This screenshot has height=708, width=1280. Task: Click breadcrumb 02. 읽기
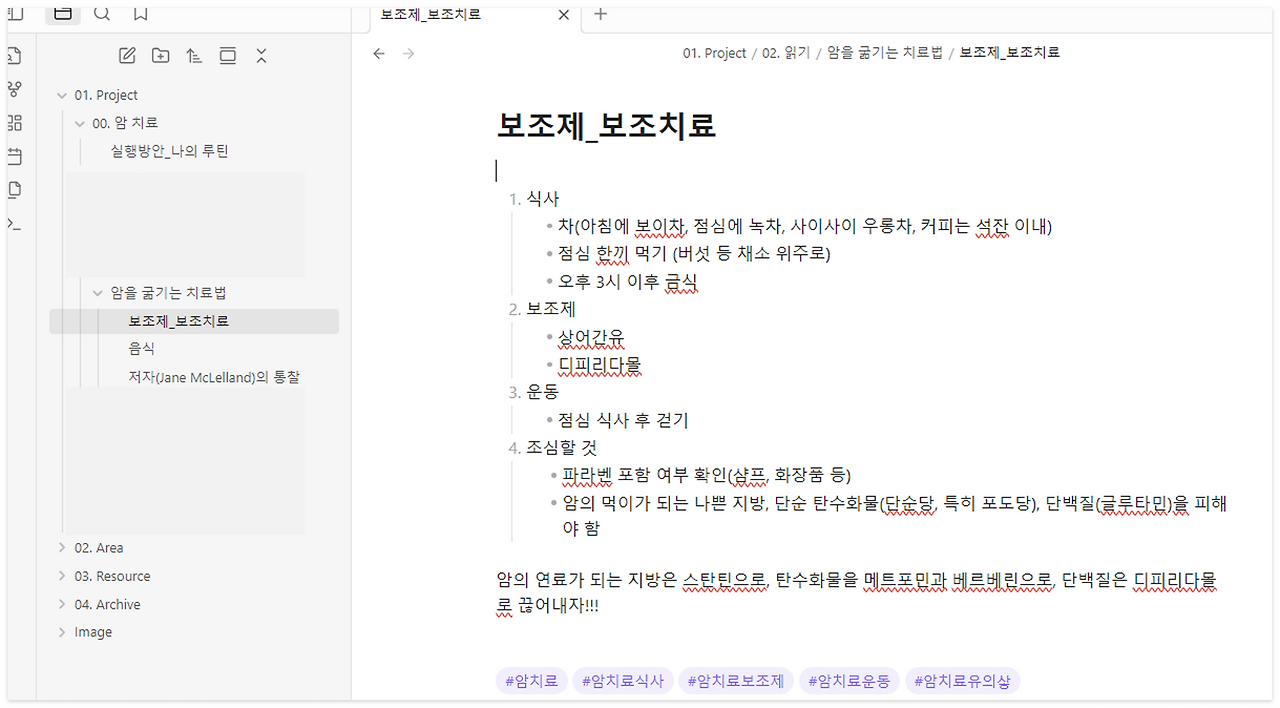[x=786, y=53]
